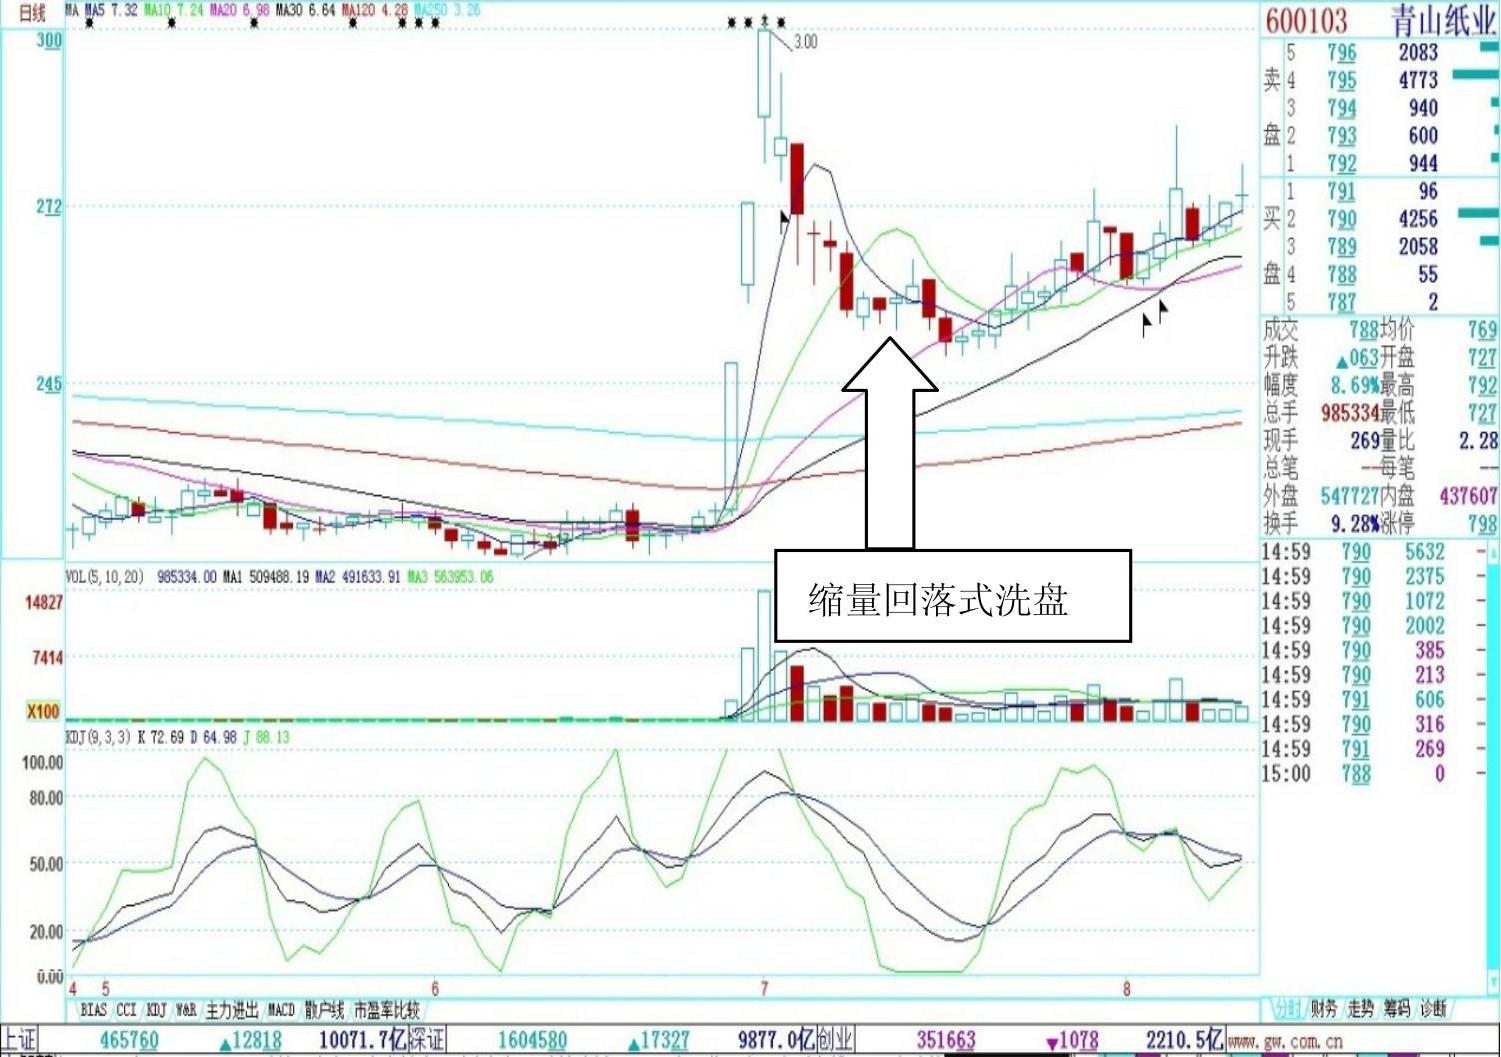Click the 创业 index value 351663
This screenshot has width=1501, height=1057.
(x=946, y=1041)
